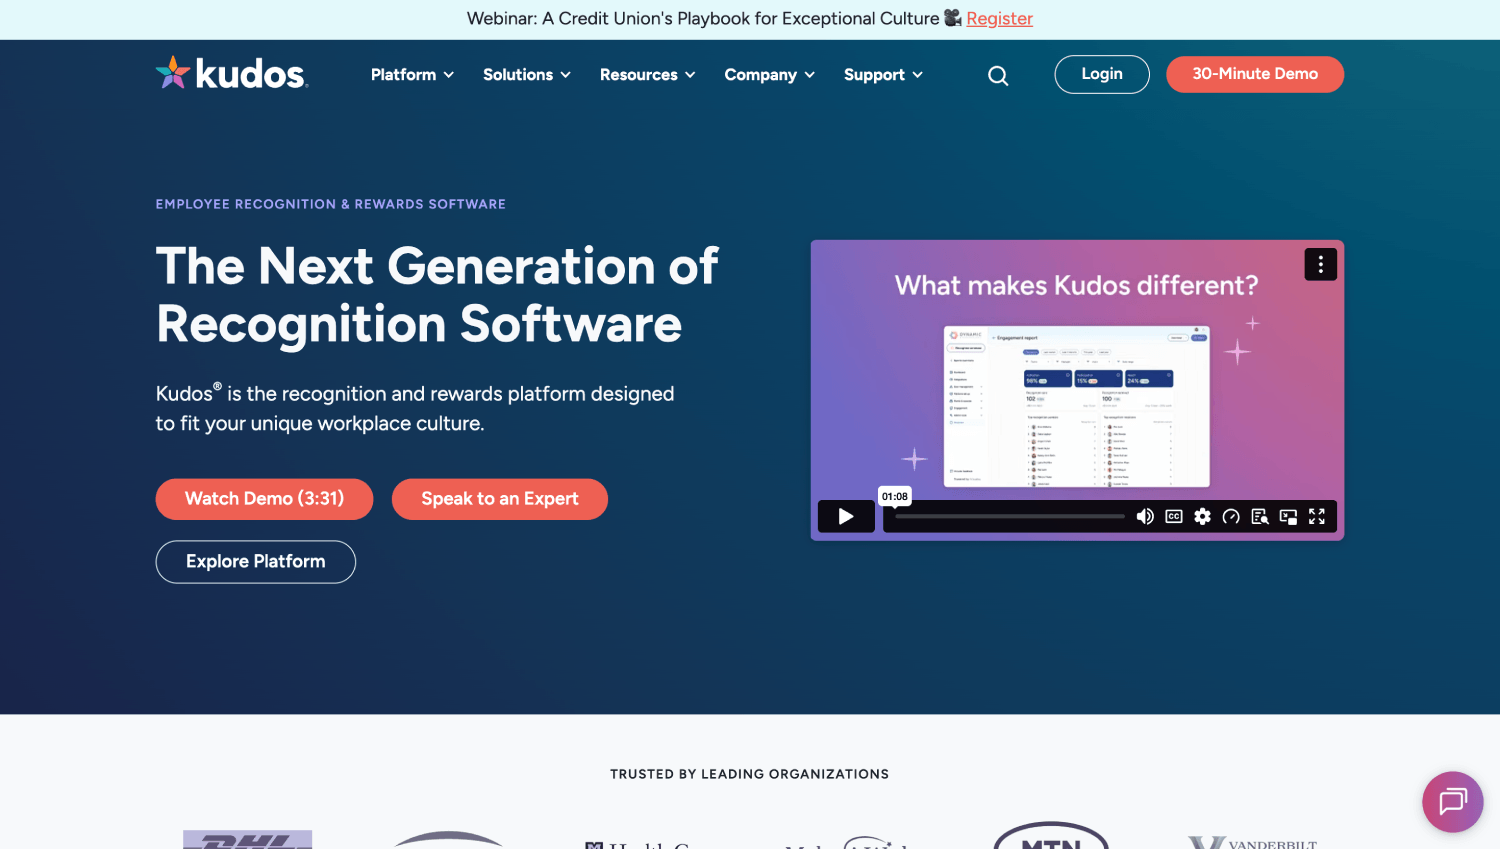This screenshot has width=1500, height=849.
Task: Click Speak to an Expert
Action: [x=500, y=499]
